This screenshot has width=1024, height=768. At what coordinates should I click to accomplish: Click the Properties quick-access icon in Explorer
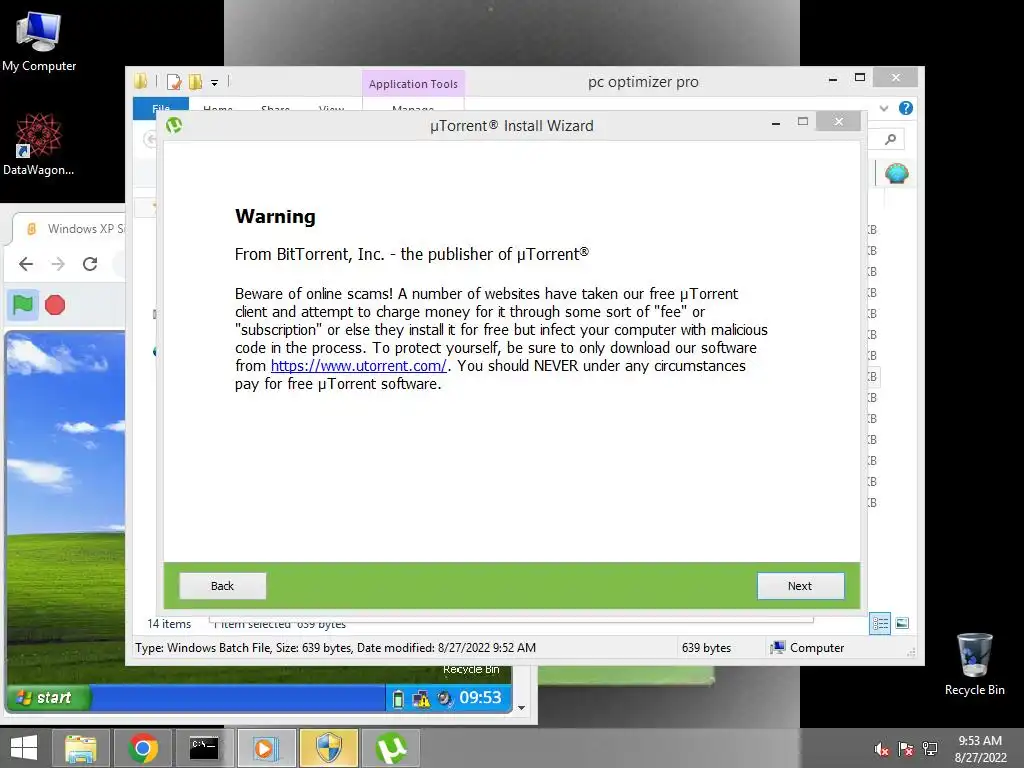tap(174, 82)
